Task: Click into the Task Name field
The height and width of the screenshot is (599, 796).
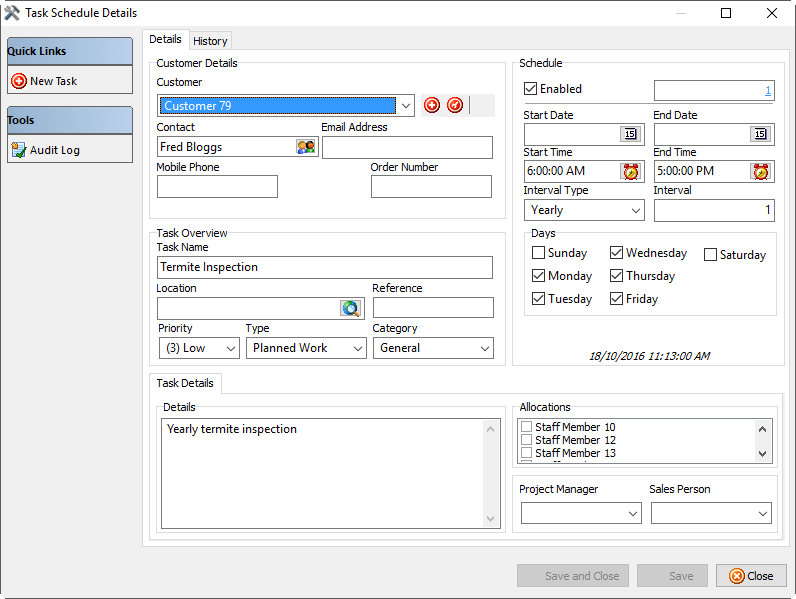Action: (x=325, y=267)
